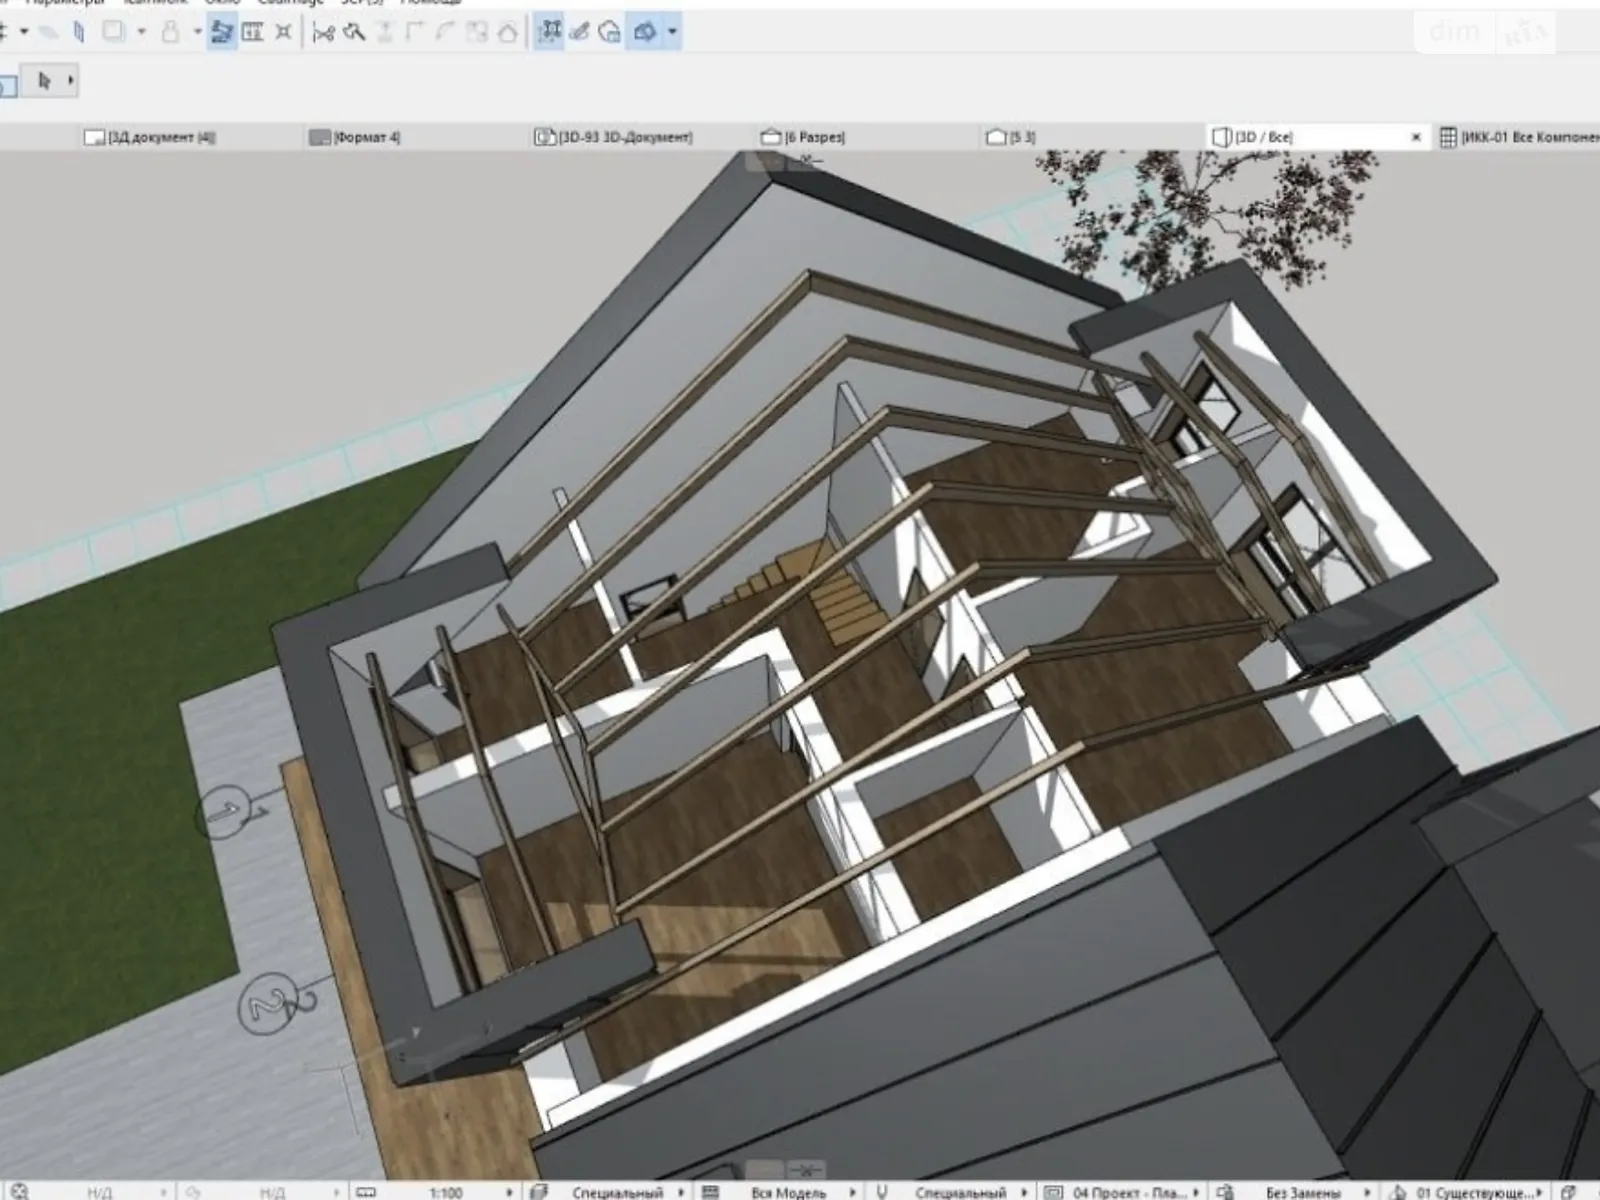Click the Adjust tool next to scissors
The width and height of the screenshot is (1600, 1200).
353,33
